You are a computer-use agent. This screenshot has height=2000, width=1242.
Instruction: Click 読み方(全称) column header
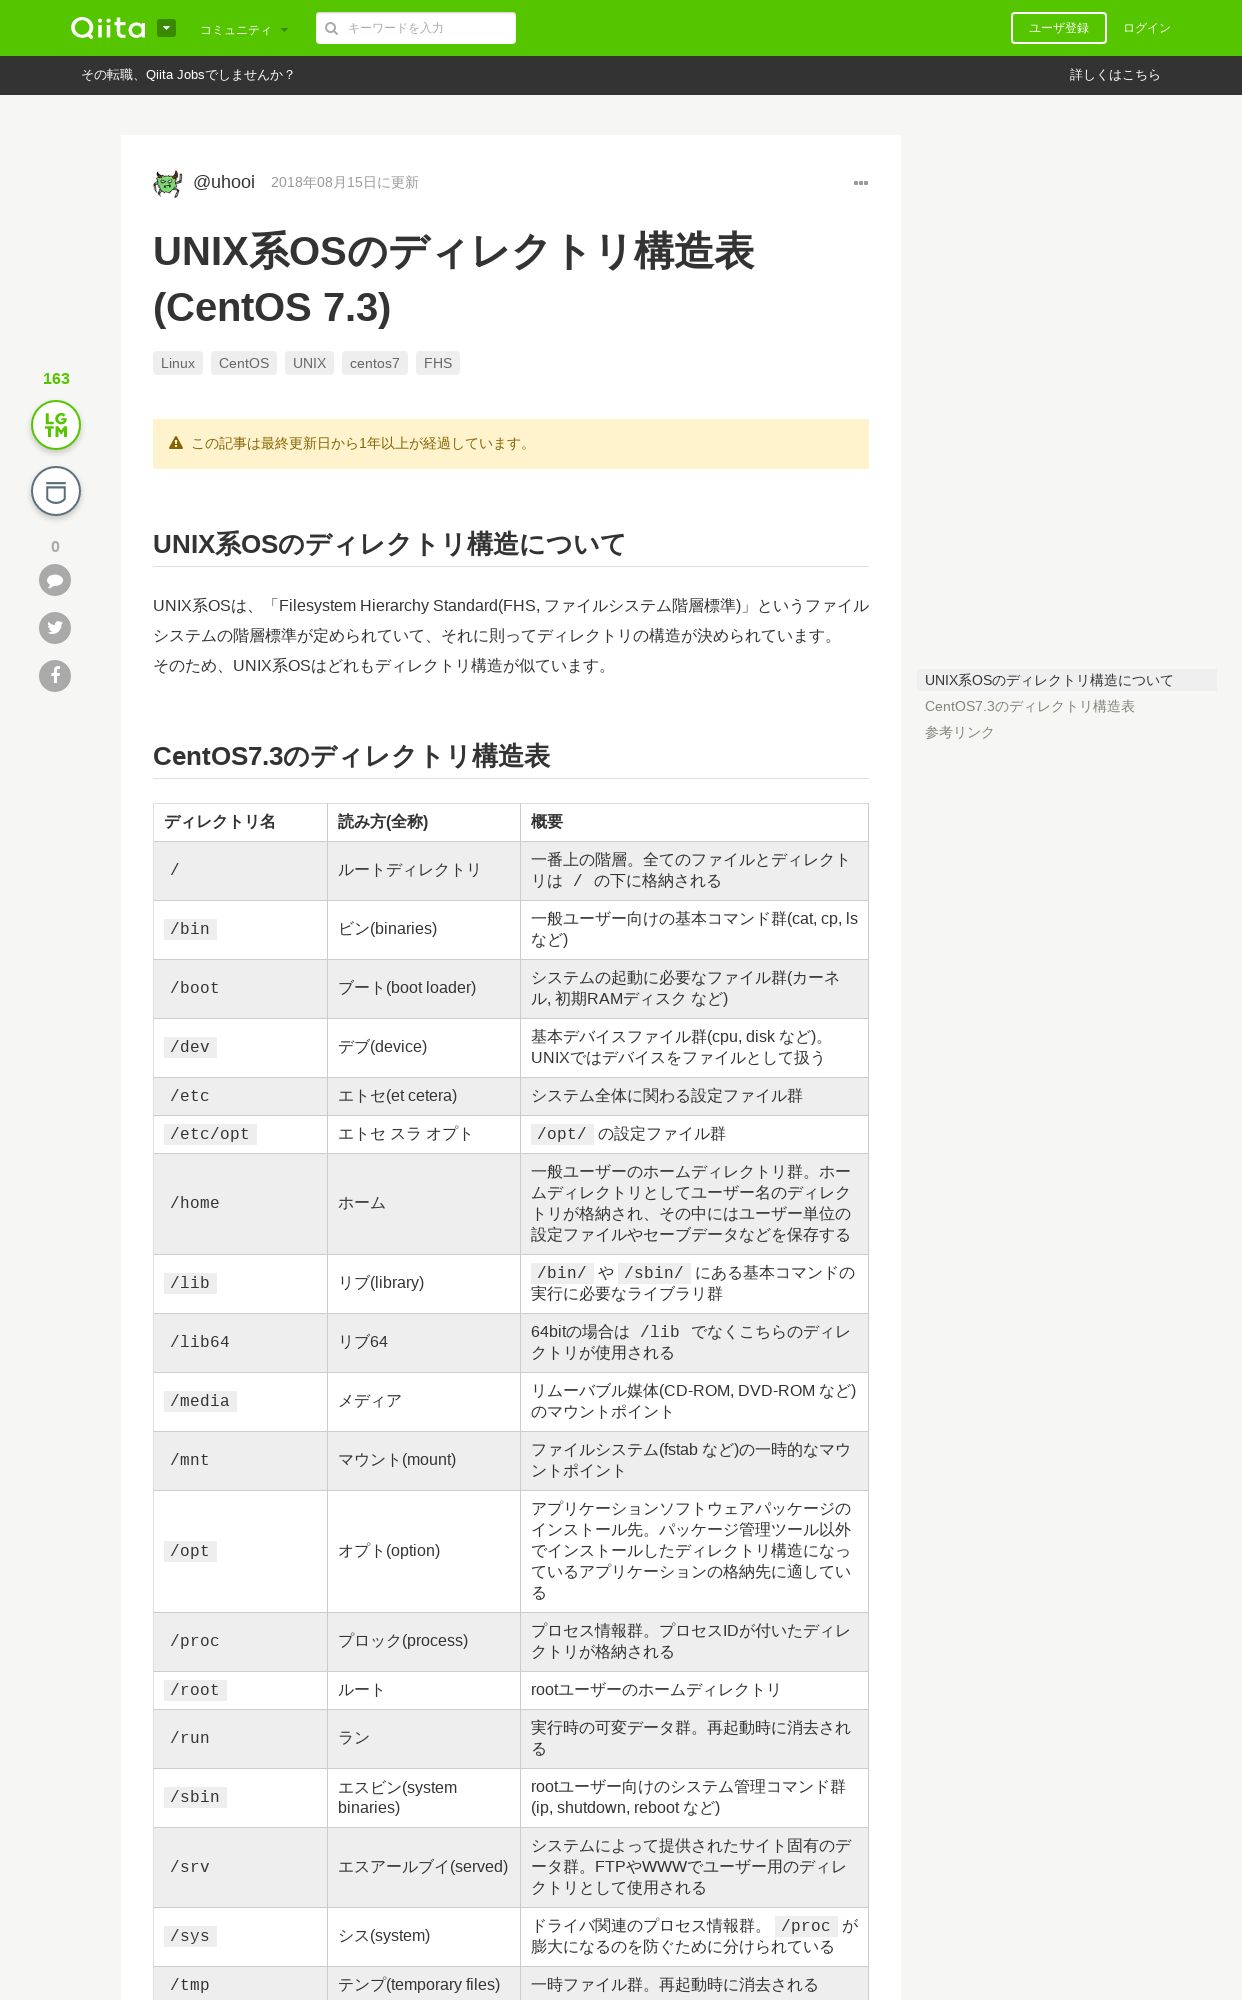pos(424,822)
